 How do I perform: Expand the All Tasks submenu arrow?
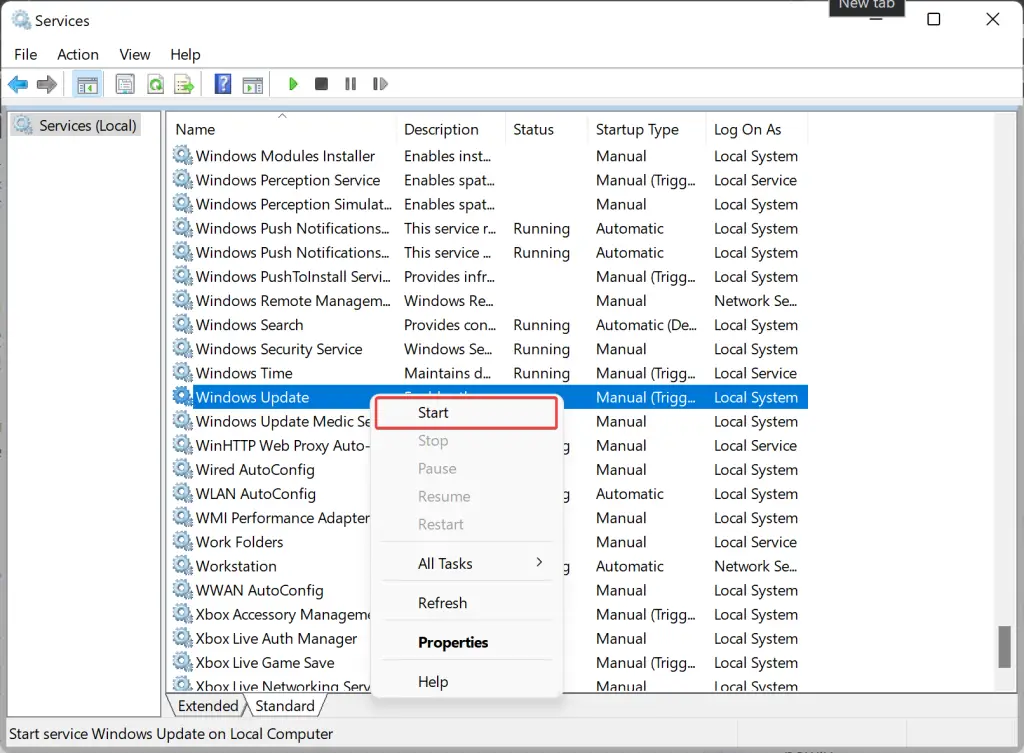[x=539, y=562]
